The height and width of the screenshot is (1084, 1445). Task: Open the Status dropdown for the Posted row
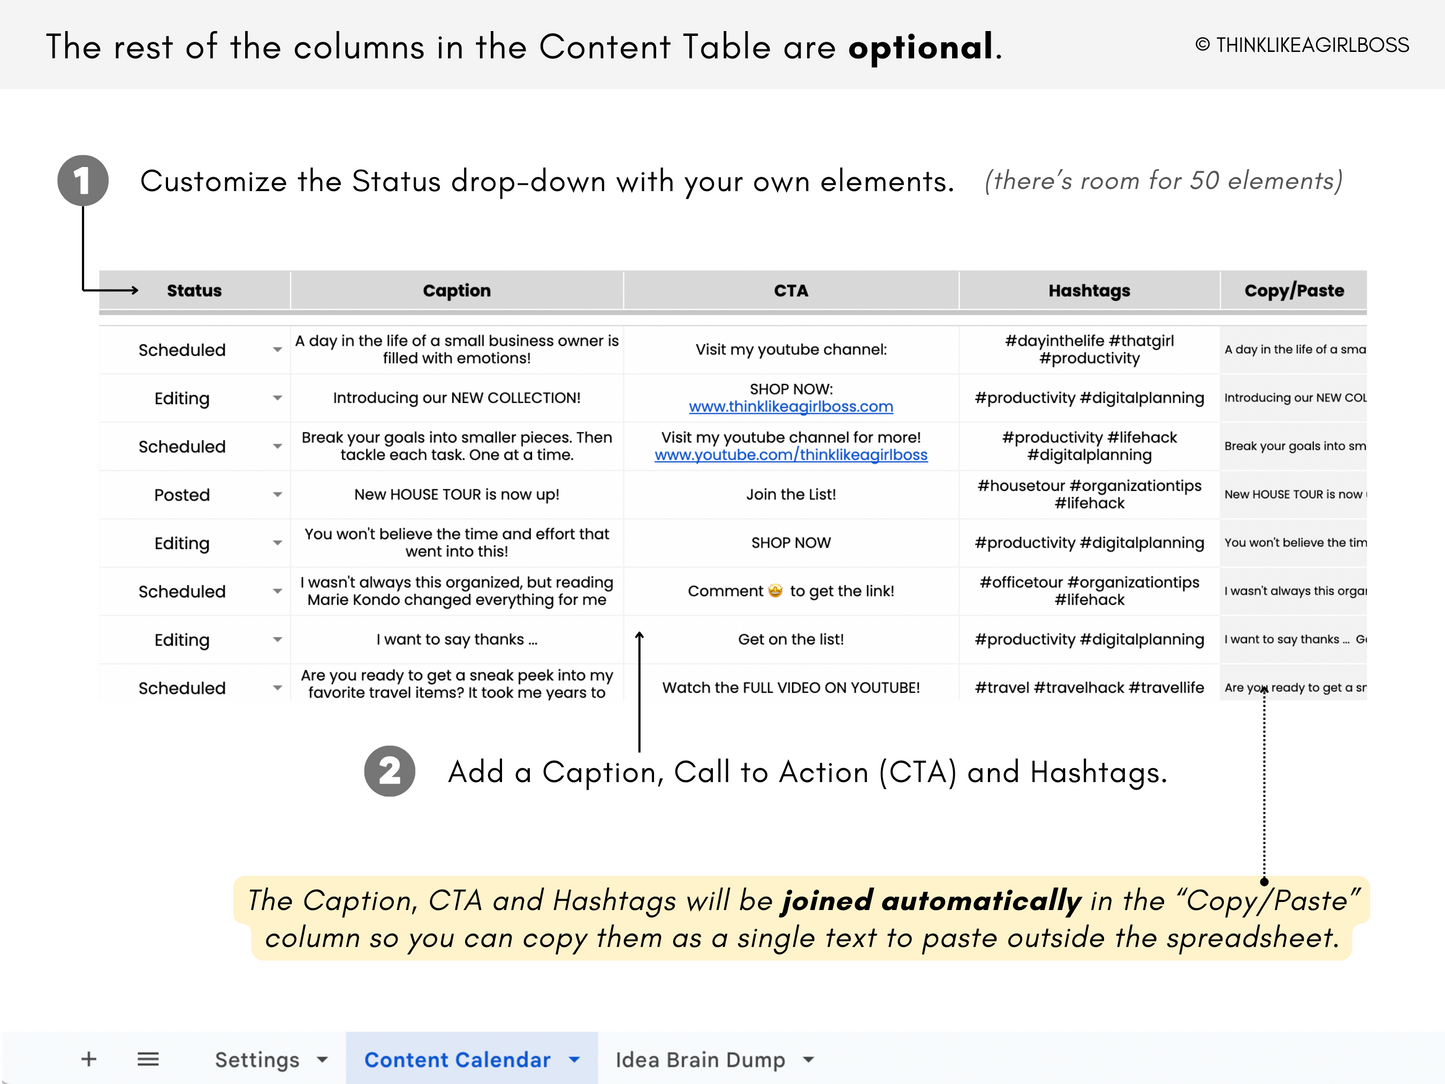pos(277,494)
